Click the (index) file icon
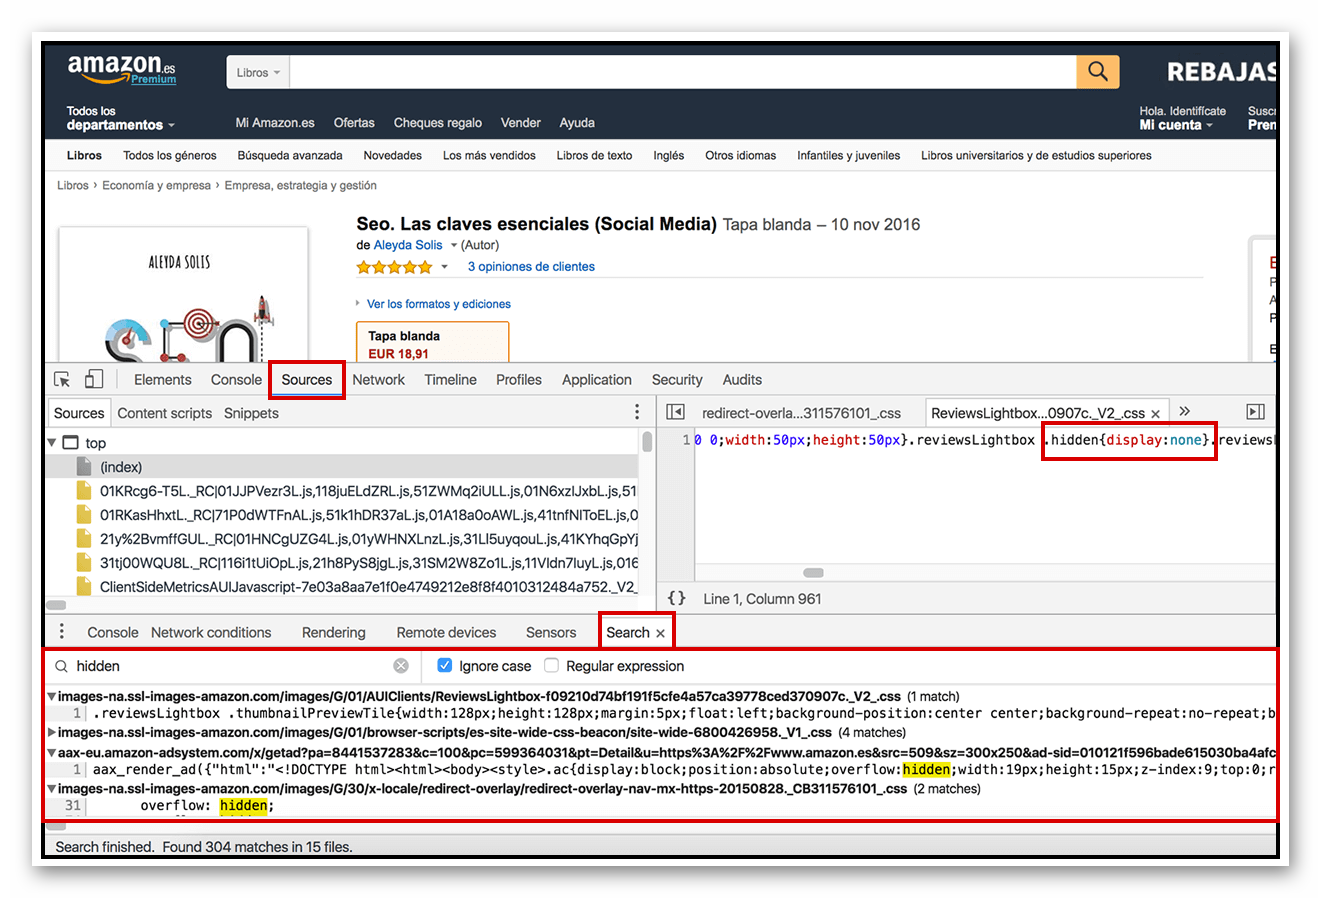Viewport: 1321px width, 898px height. [85, 467]
